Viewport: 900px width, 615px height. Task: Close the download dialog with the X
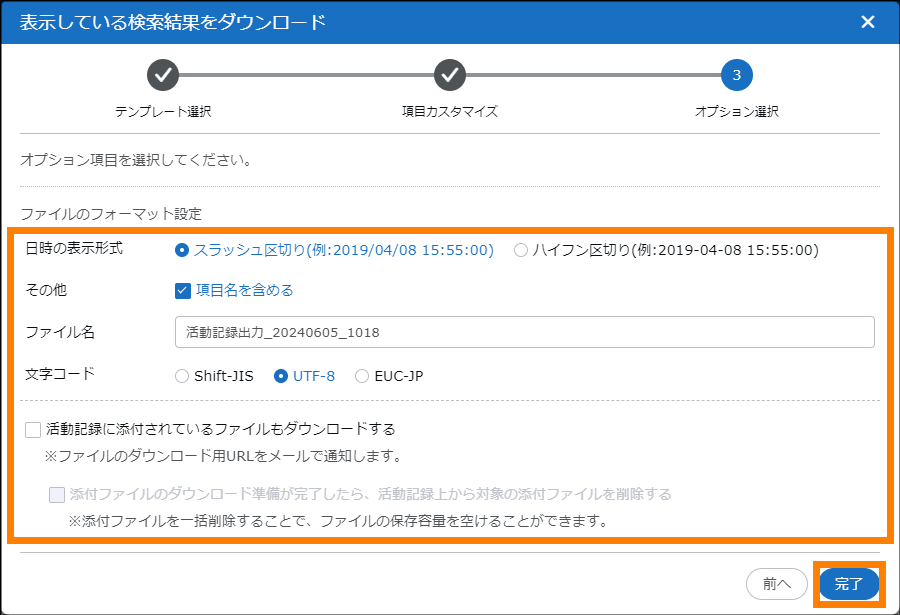pos(867,22)
